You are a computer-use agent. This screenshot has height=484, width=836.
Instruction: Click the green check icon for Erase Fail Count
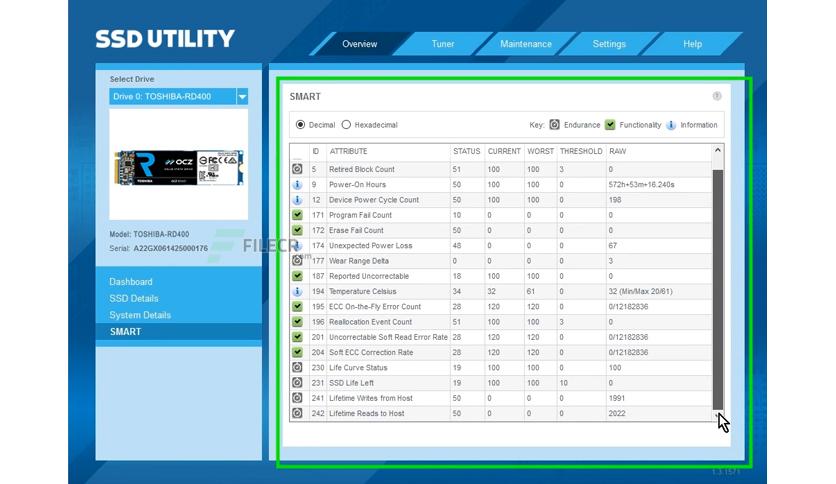click(297, 230)
